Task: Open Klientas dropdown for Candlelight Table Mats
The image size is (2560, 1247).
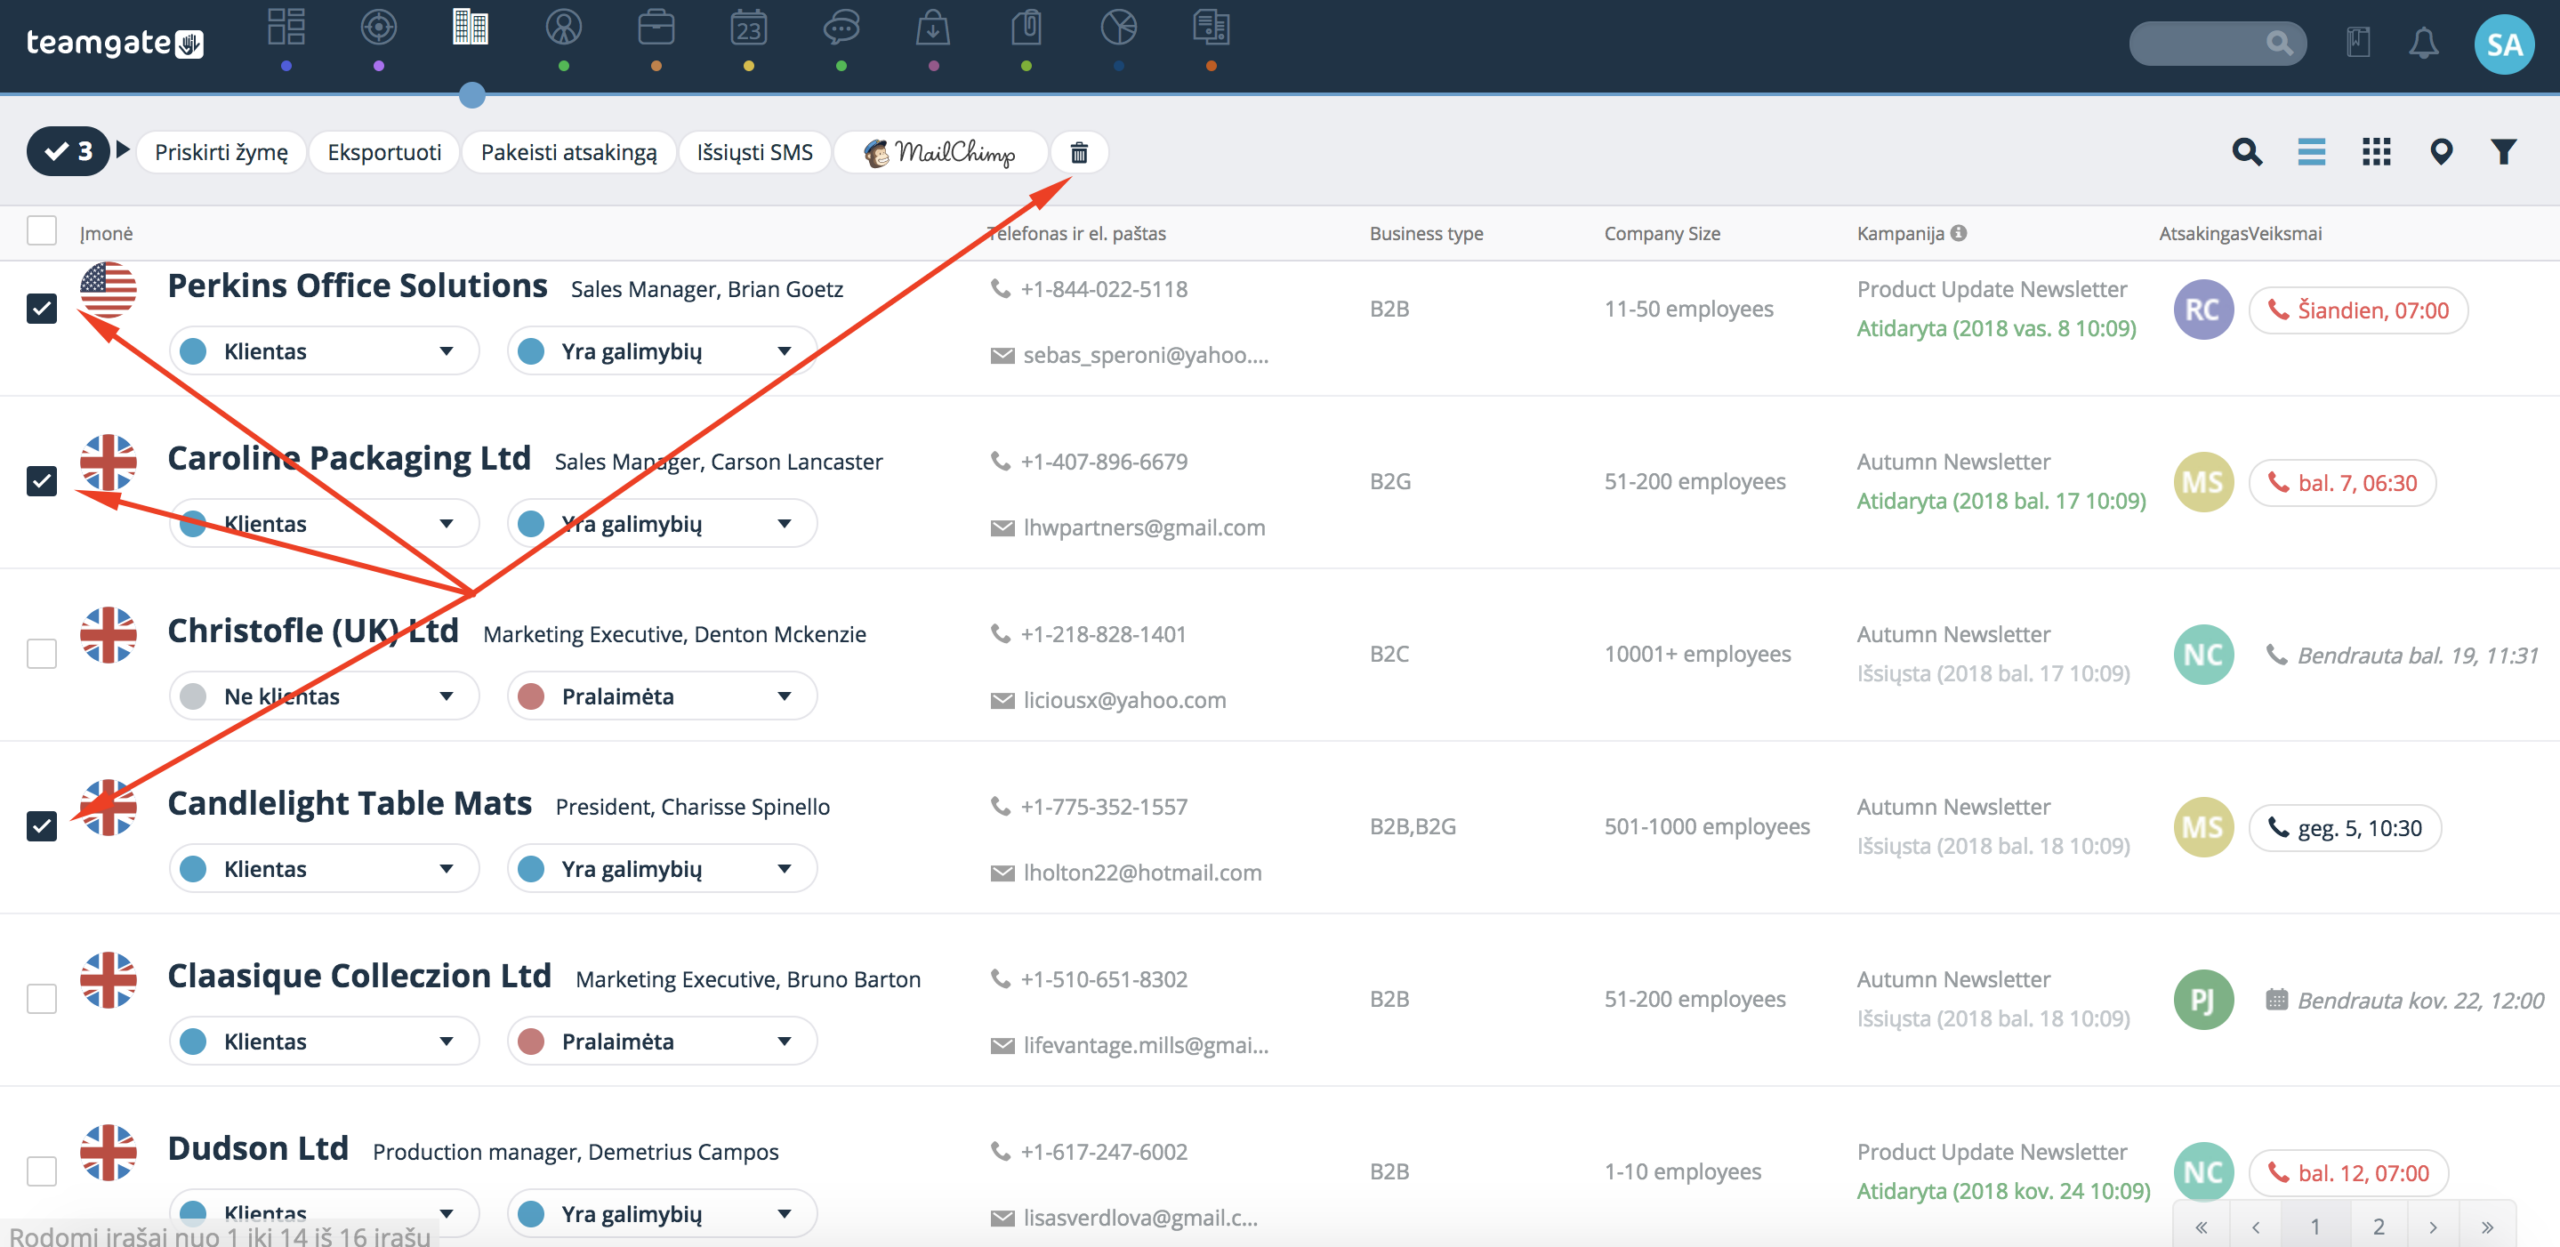Action: [324, 869]
